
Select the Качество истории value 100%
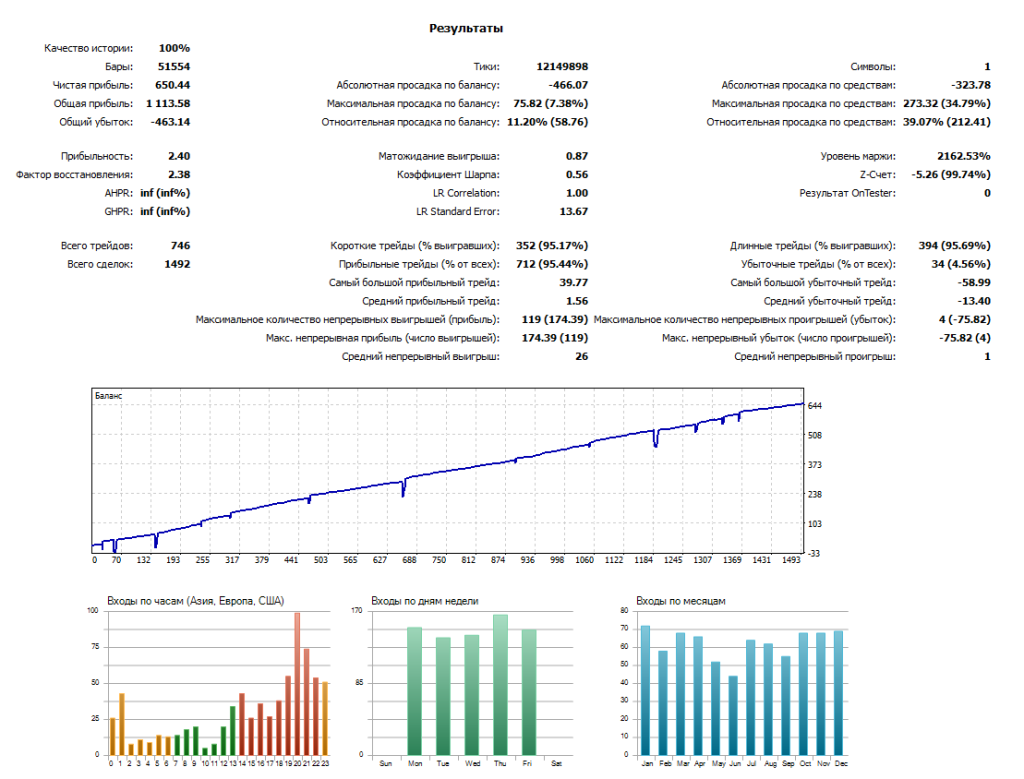tap(174, 48)
